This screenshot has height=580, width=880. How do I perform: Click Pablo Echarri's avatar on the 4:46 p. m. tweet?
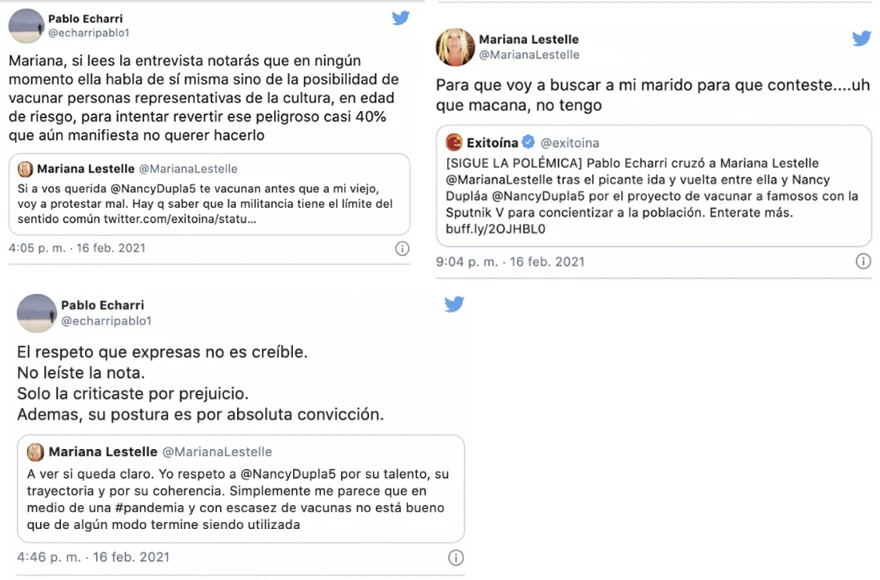(x=37, y=313)
